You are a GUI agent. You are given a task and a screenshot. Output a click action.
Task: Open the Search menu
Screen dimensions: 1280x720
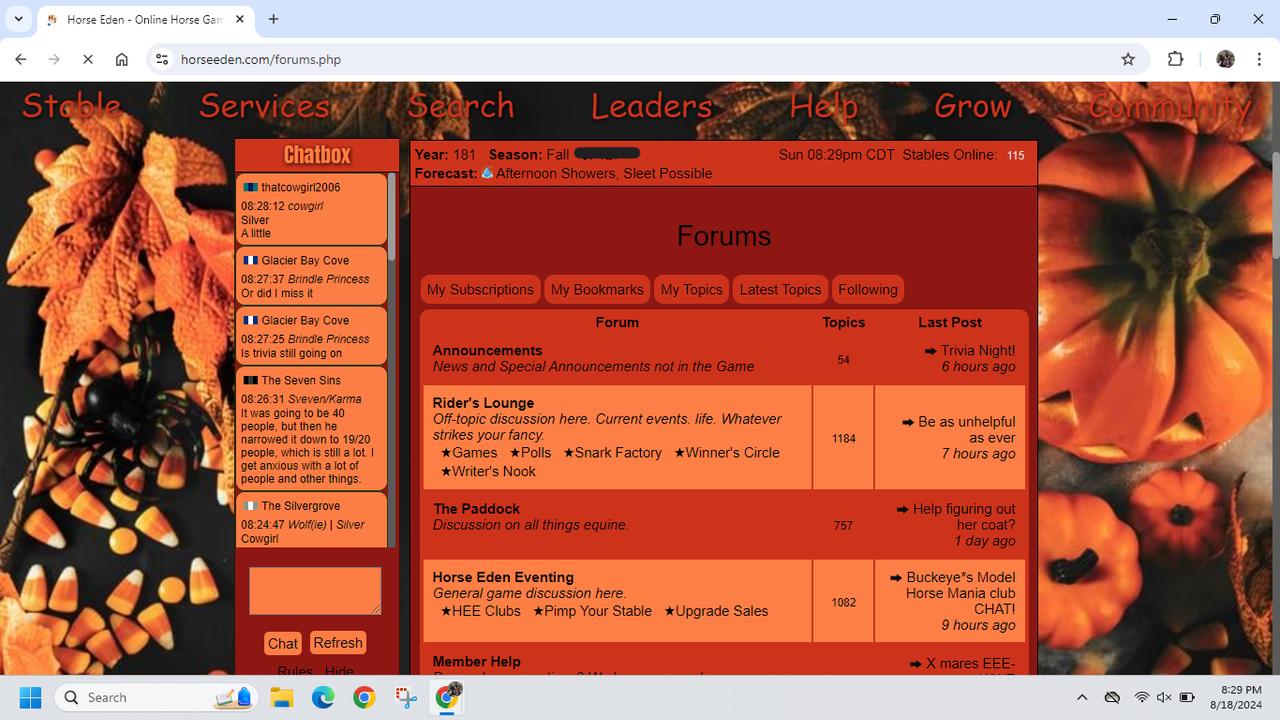461,106
